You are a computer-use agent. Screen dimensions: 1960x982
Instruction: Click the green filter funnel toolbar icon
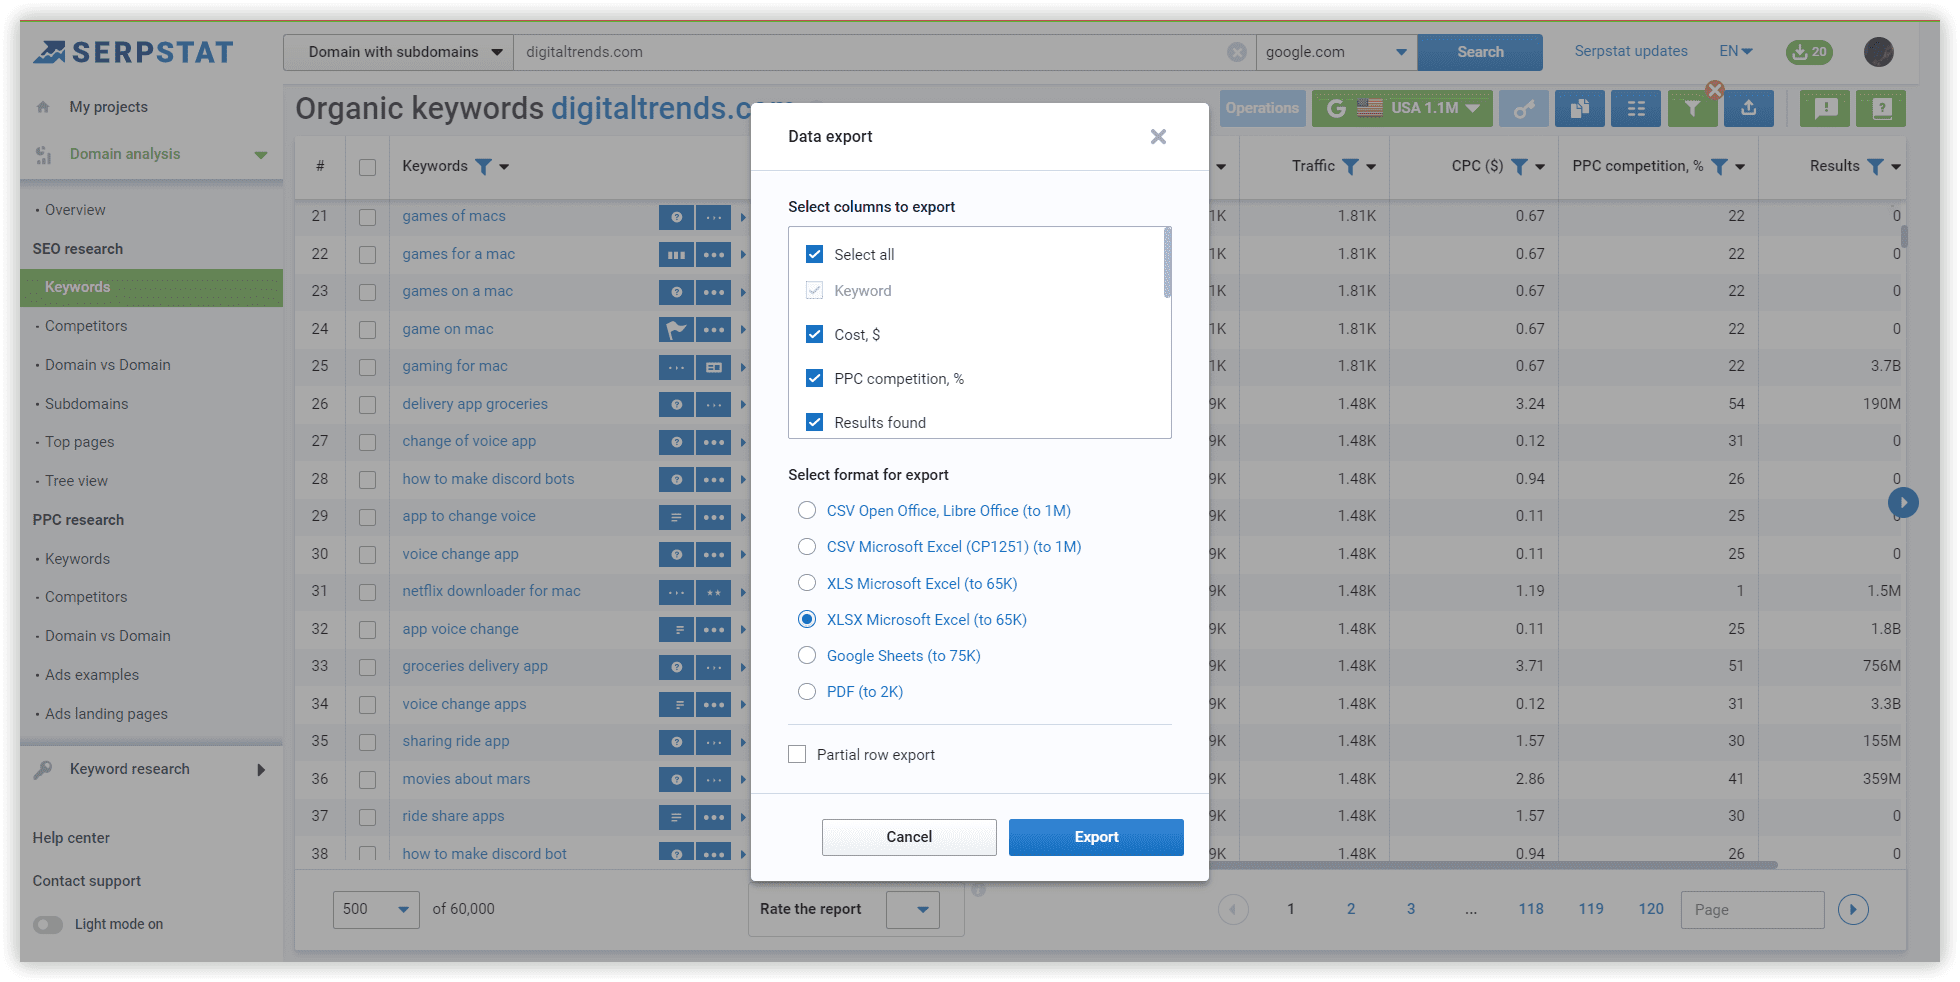(1692, 108)
